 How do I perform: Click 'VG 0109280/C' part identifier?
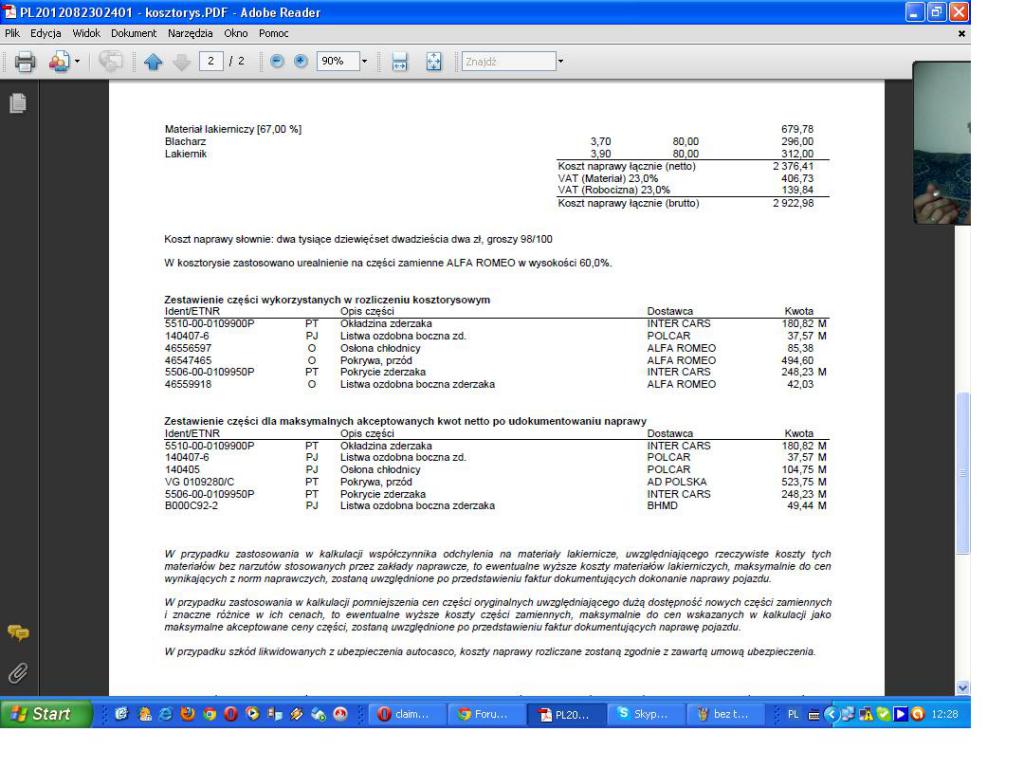(x=199, y=482)
